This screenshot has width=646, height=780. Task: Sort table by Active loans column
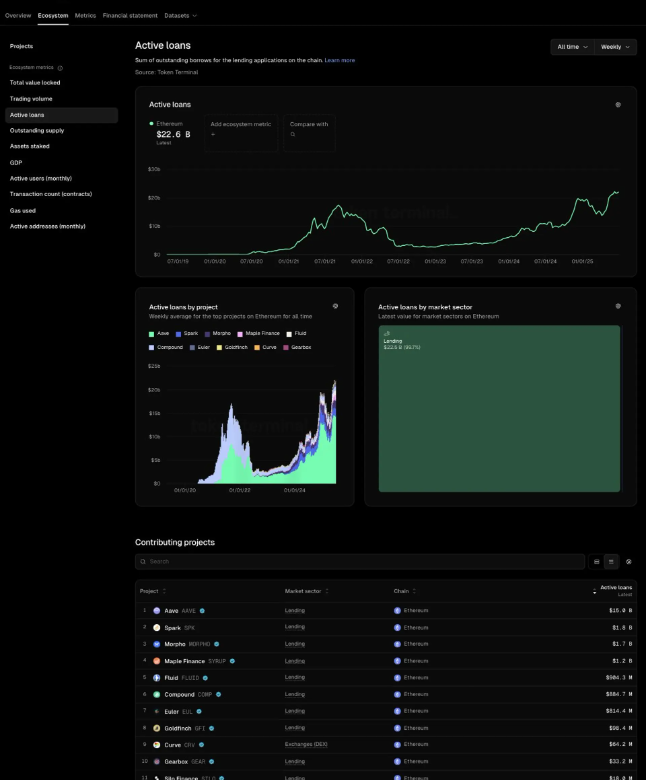[613, 590]
